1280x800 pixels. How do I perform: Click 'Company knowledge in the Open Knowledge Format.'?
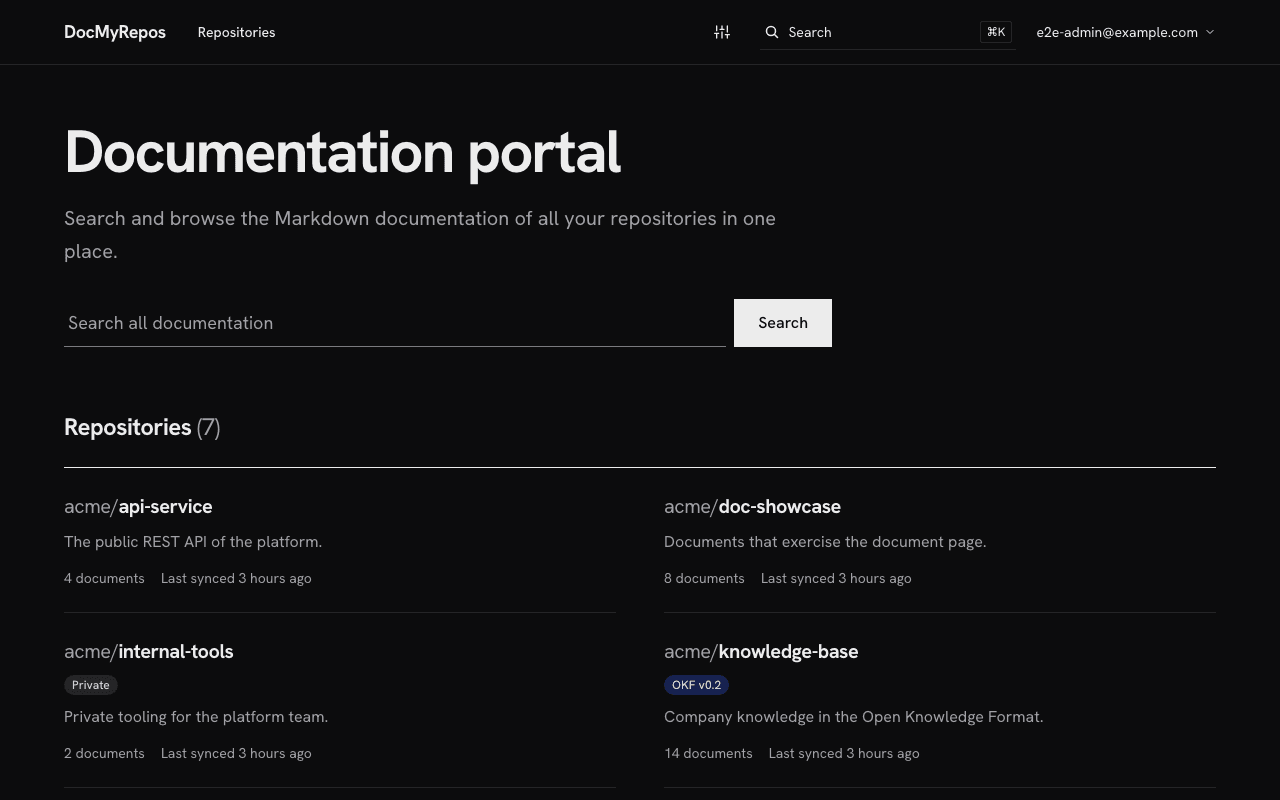(854, 717)
